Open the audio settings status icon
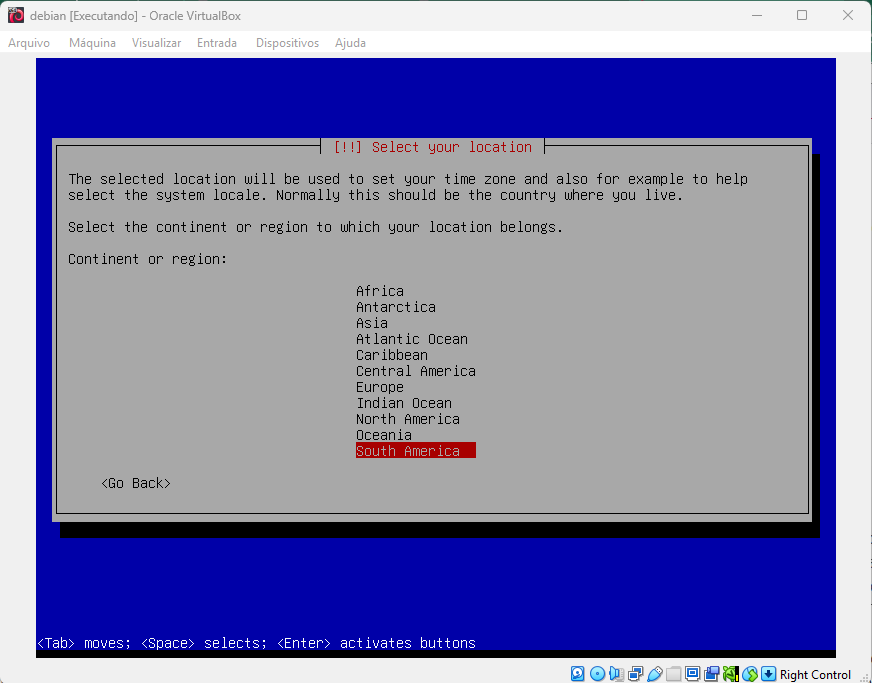The width and height of the screenshot is (872, 683). pos(616,674)
